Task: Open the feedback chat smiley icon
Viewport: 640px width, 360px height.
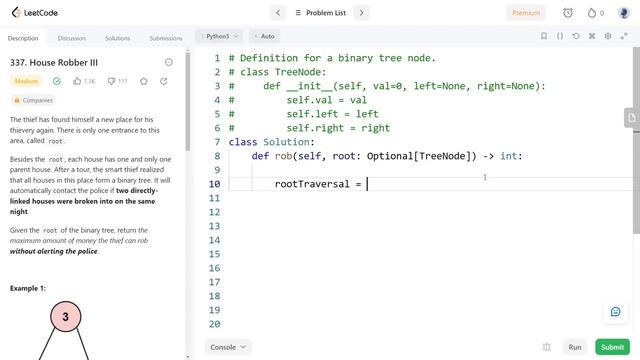Action: pyautogui.click(x=616, y=312)
